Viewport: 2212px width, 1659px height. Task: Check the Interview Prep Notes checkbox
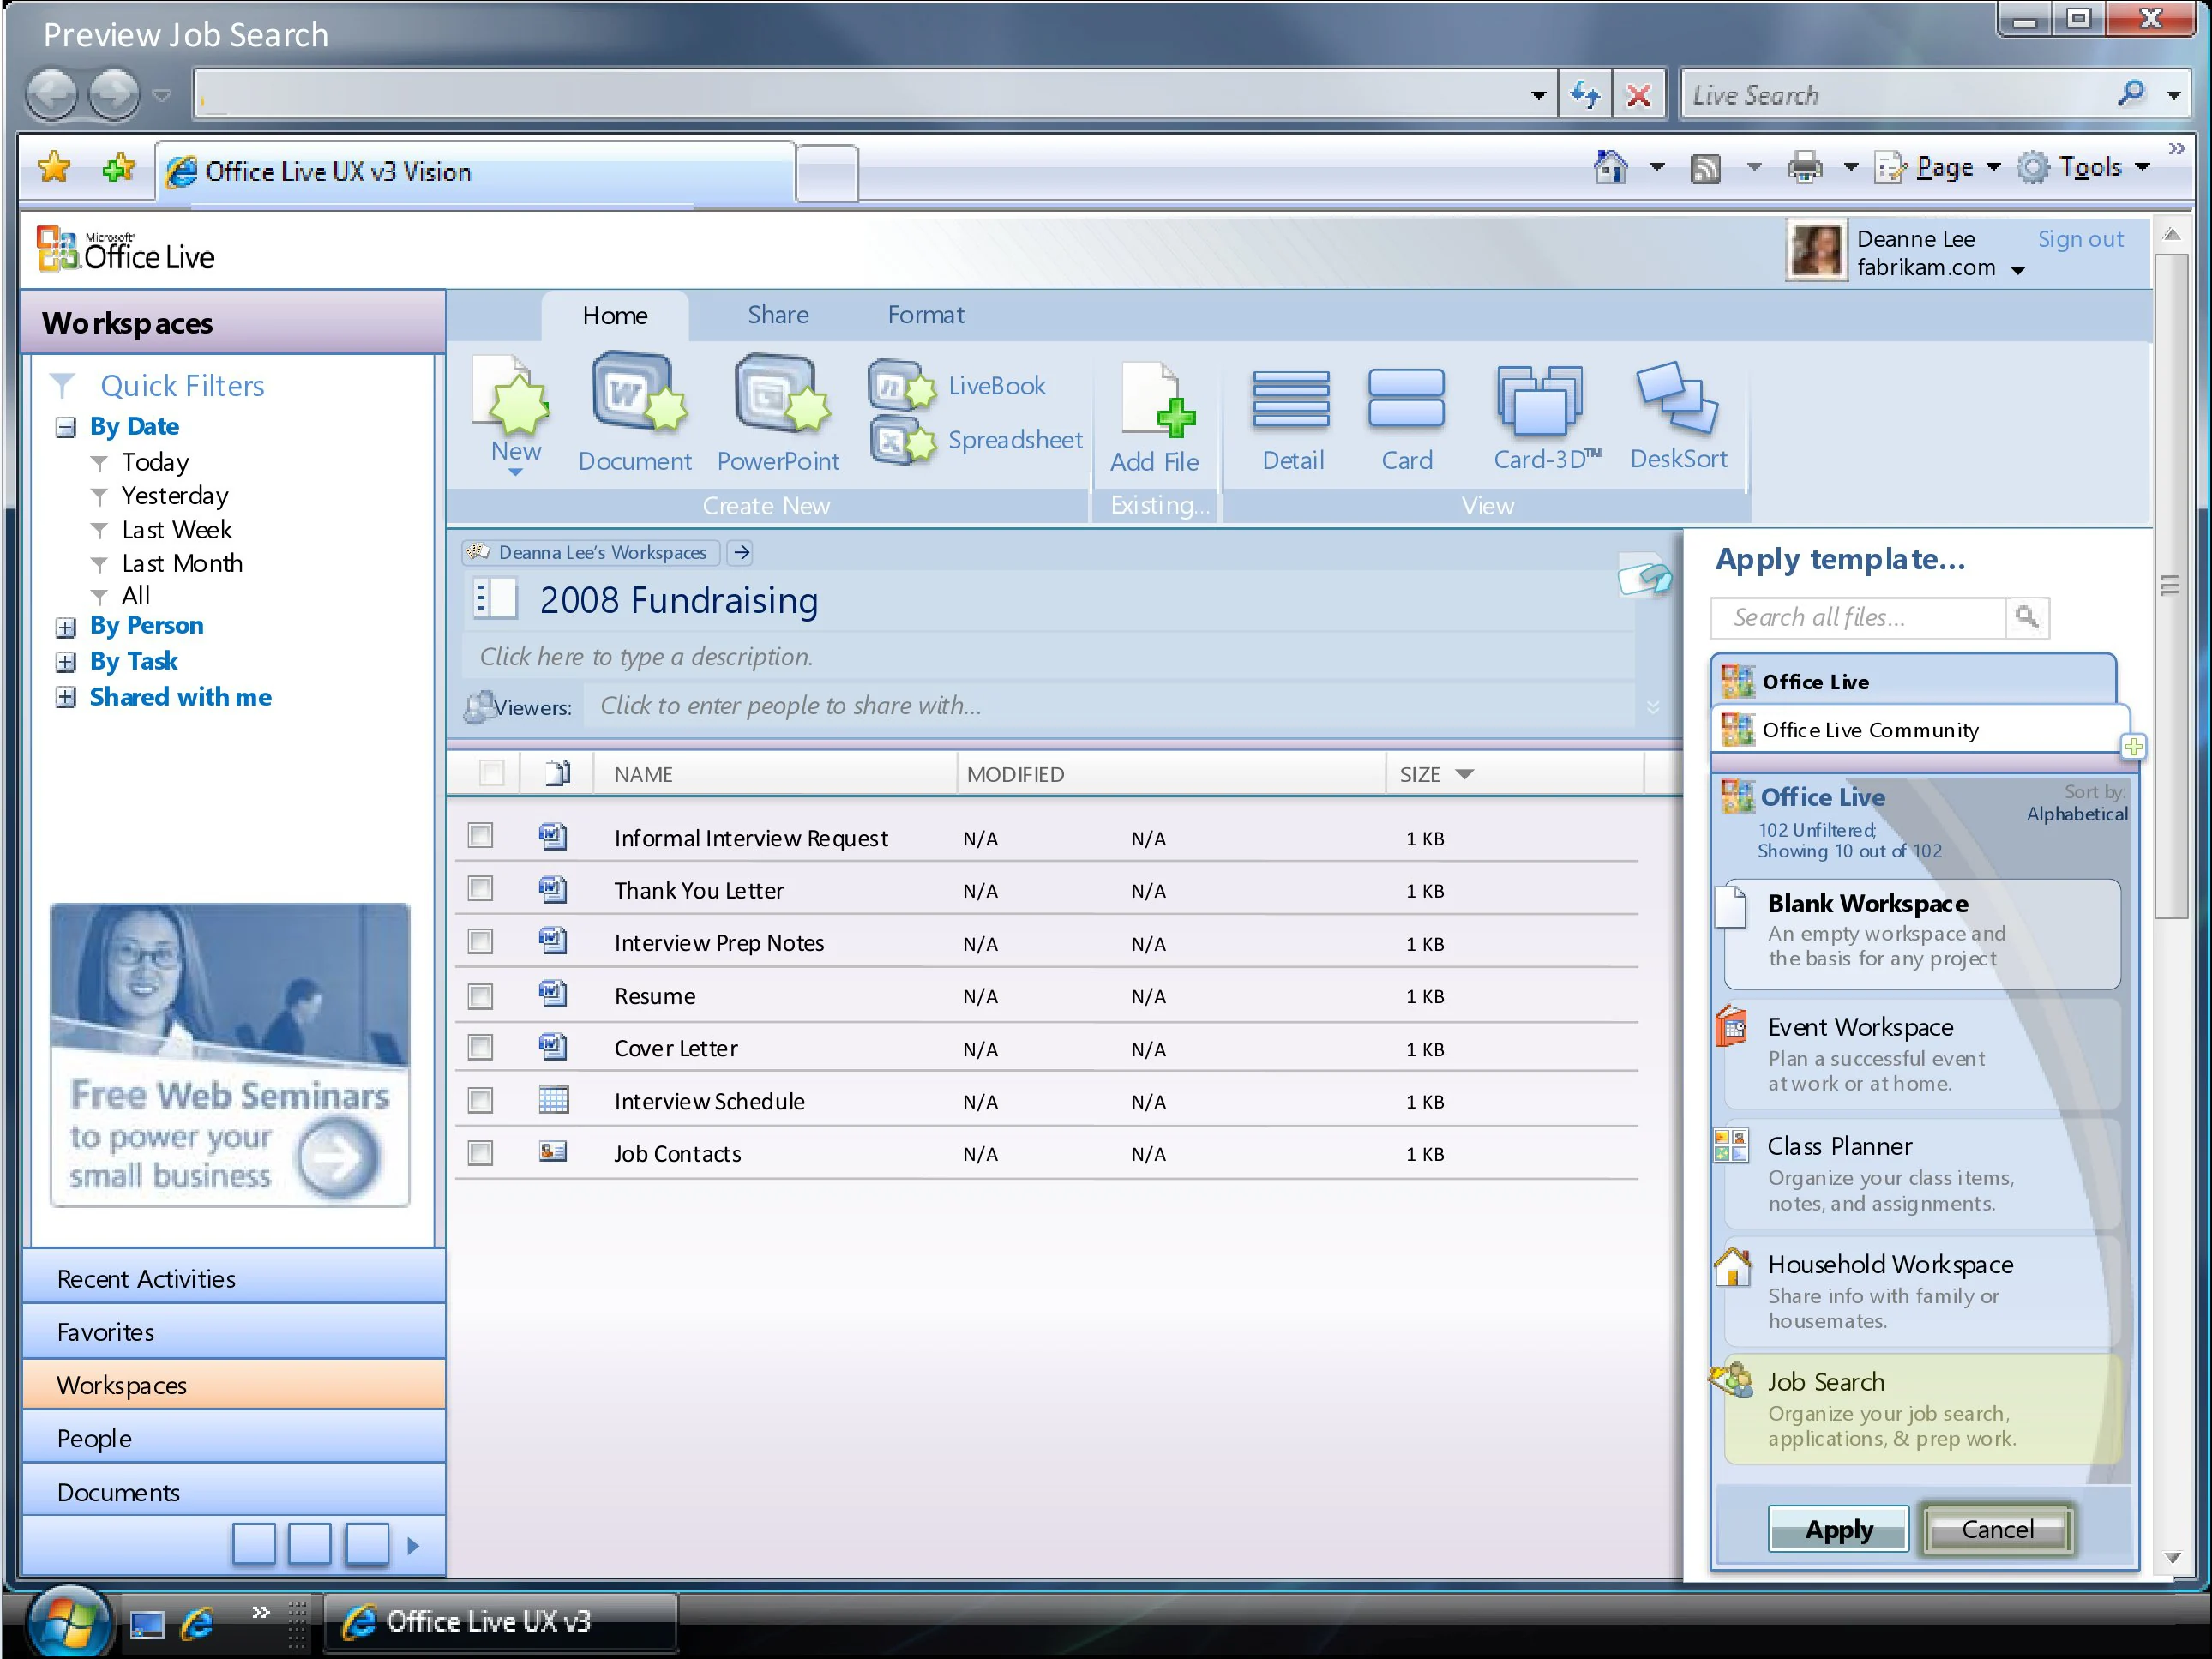point(480,941)
